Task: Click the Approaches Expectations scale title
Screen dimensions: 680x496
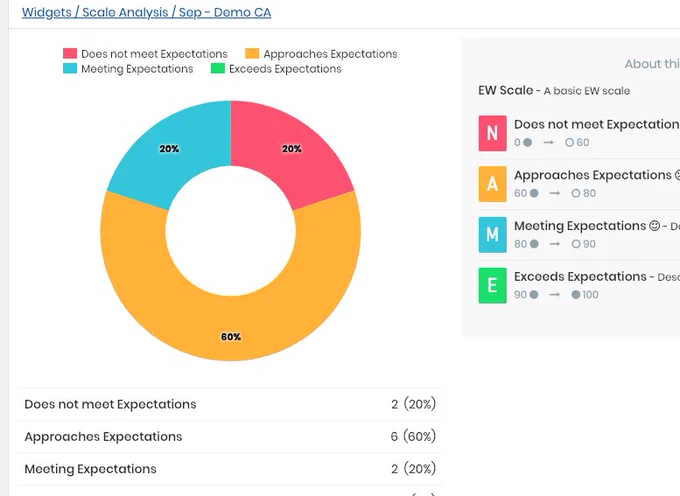Action: point(593,175)
